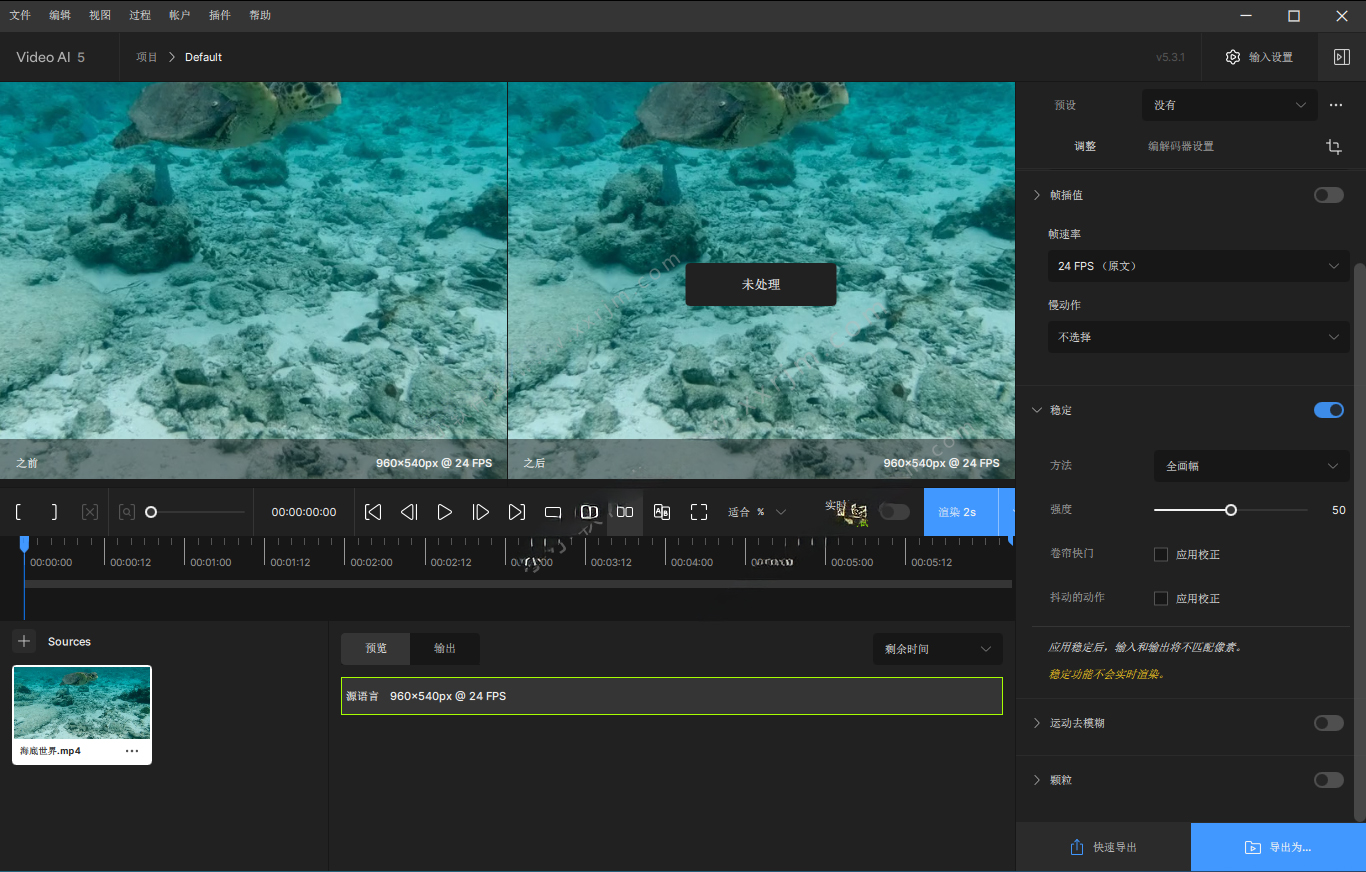Enter fullscreen preview
Screen dimensions: 1366x872
click(x=699, y=512)
